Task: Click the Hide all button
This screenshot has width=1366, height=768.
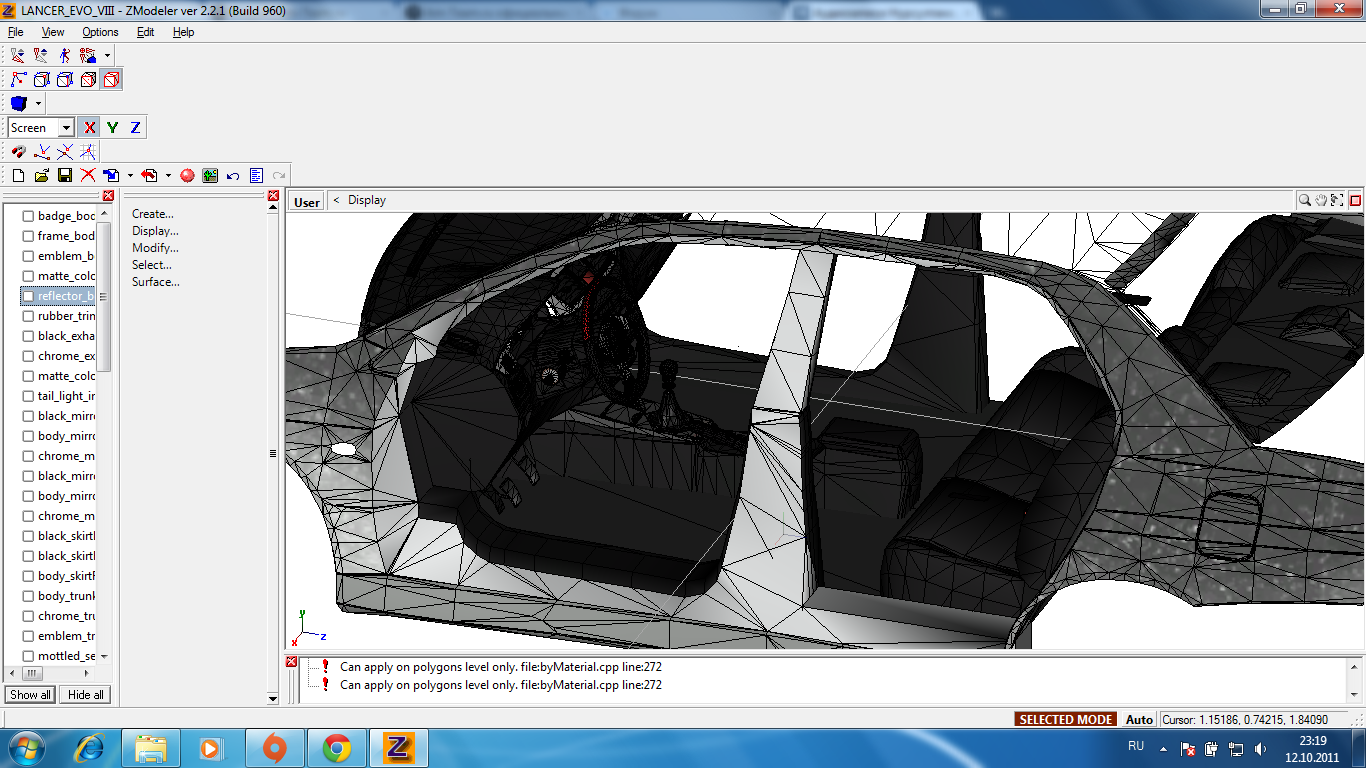Action: point(85,695)
